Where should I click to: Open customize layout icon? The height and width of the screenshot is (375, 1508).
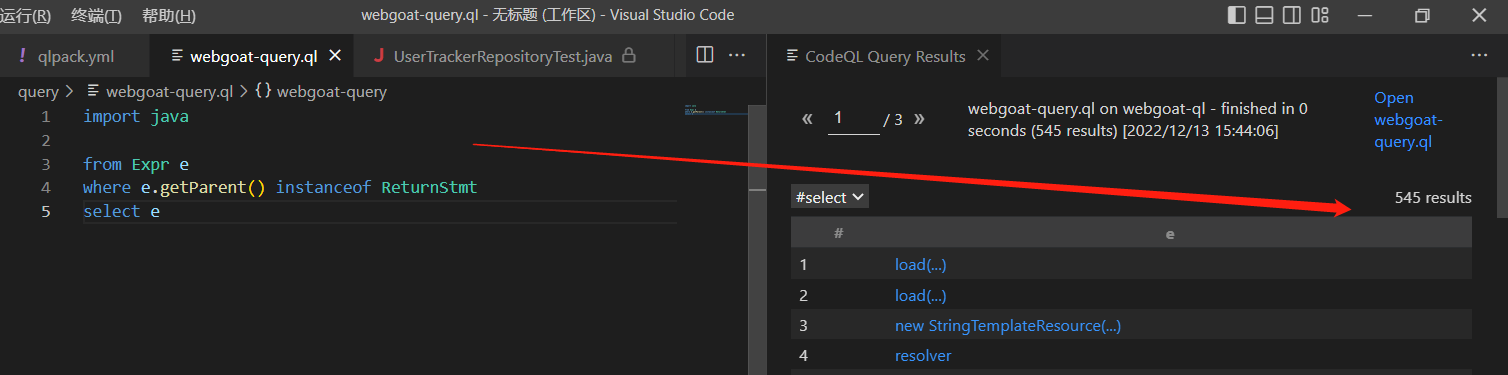point(1320,15)
